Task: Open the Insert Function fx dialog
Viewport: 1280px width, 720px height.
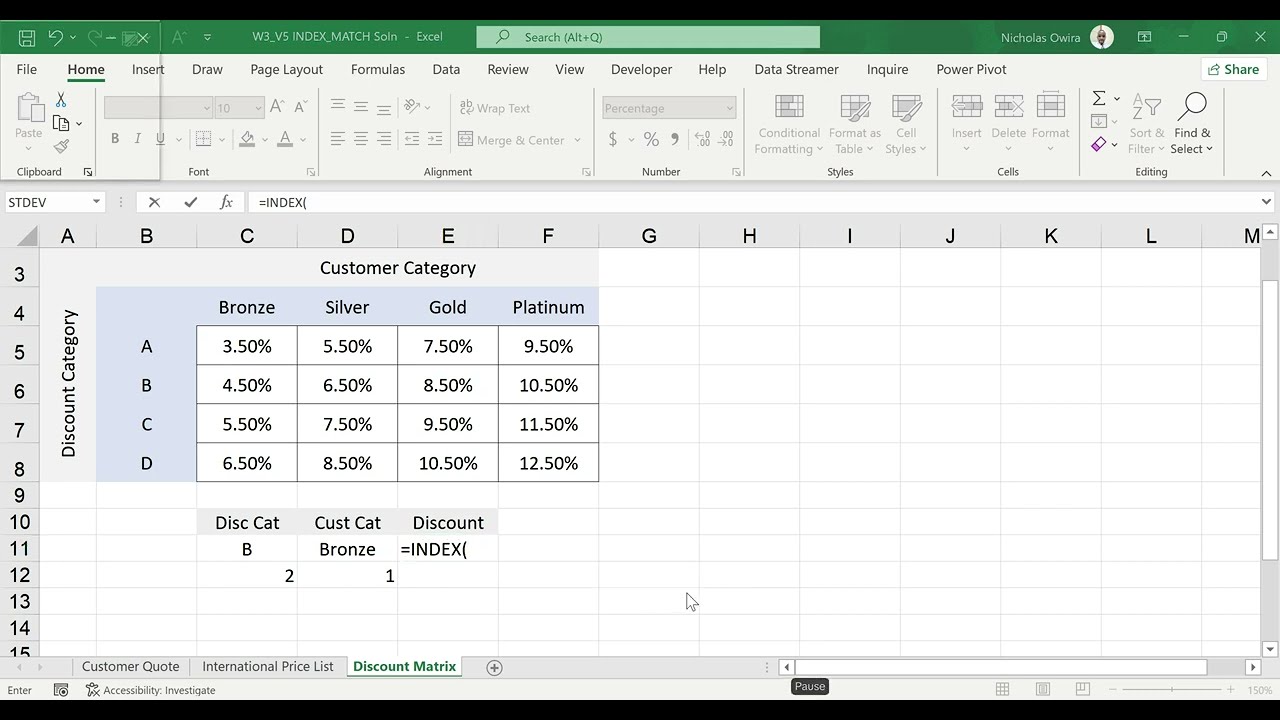Action: coord(226,202)
